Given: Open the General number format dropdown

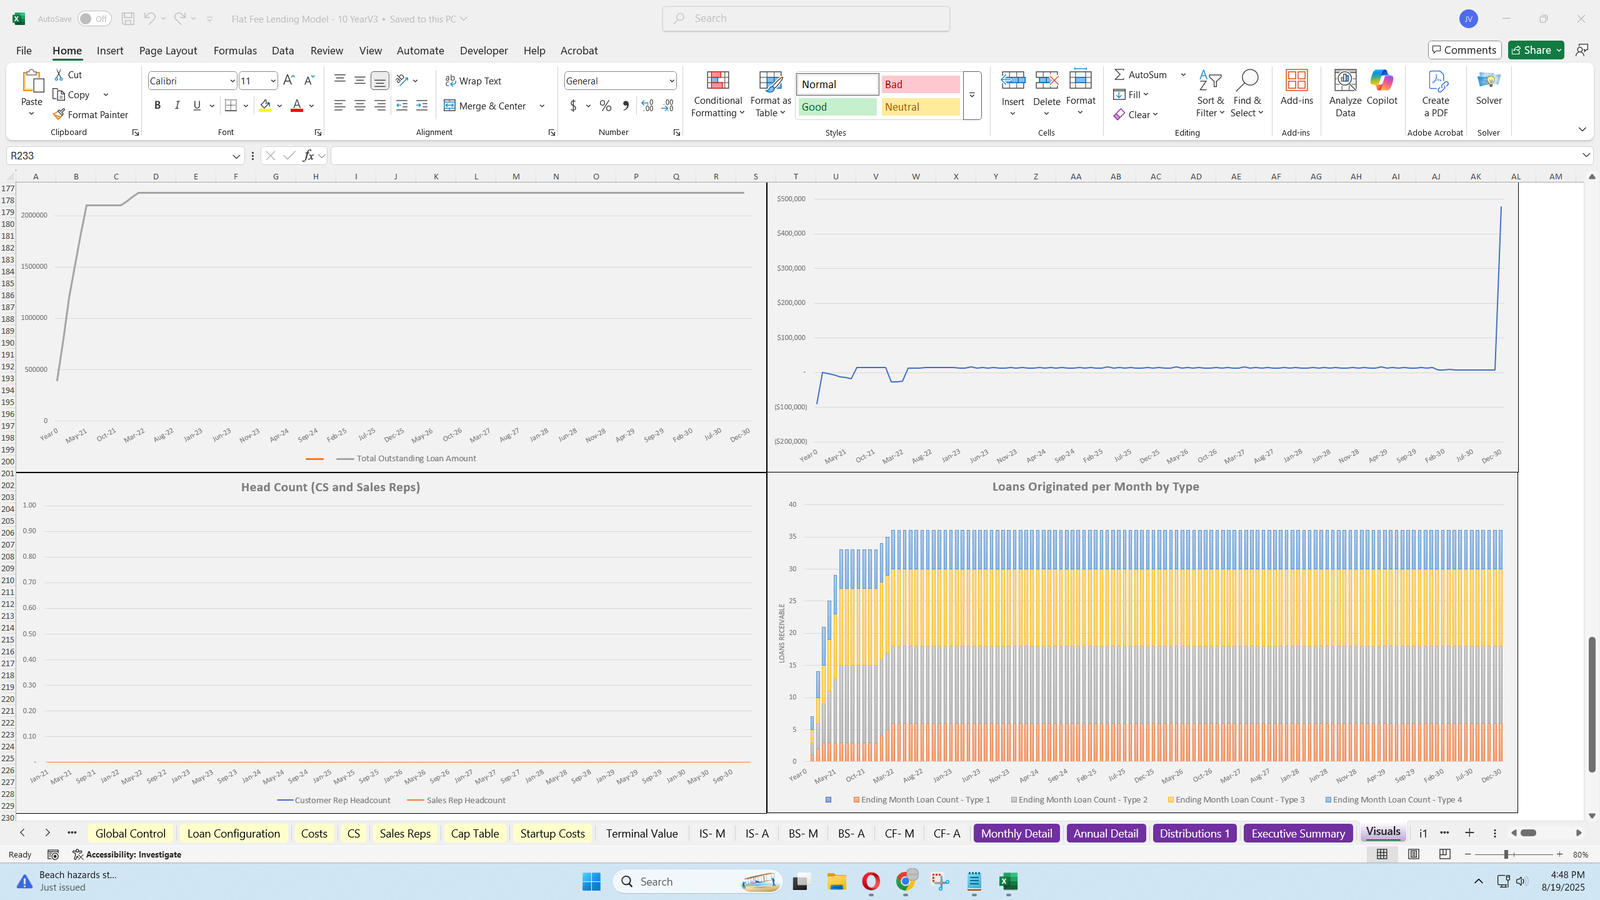Looking at the screenshot, I should (x=671, y=81).
